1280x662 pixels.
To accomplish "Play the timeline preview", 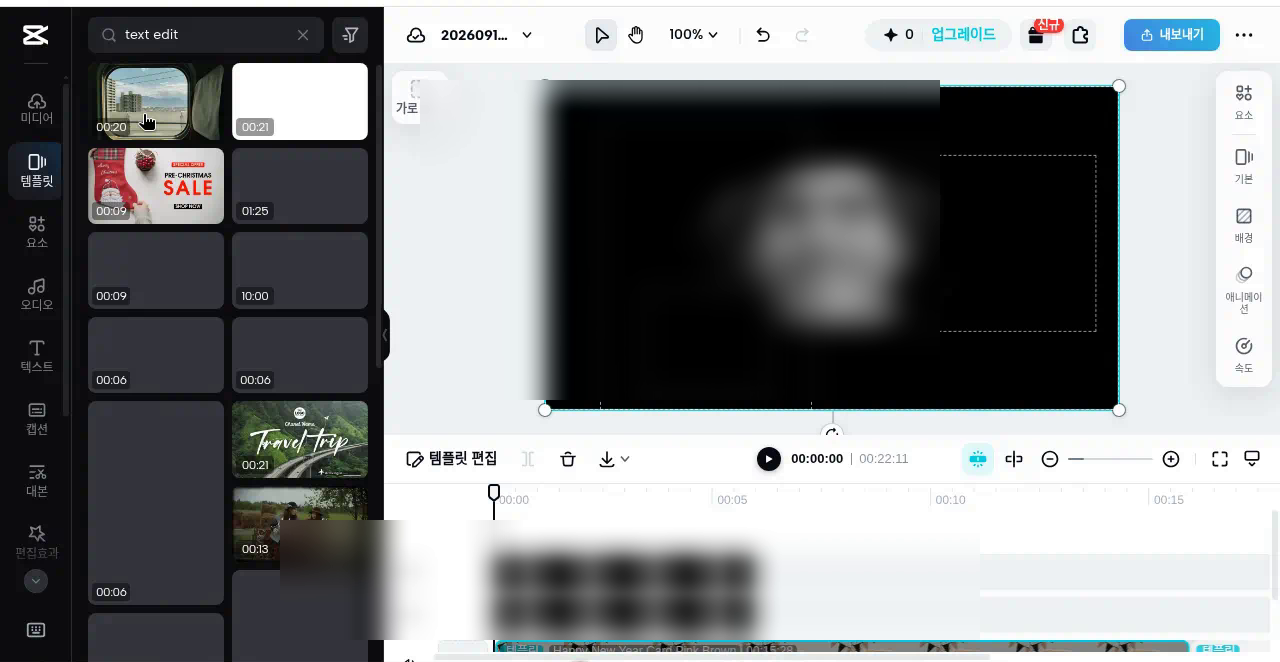I will pyautogui.click(x=768, y=459).
